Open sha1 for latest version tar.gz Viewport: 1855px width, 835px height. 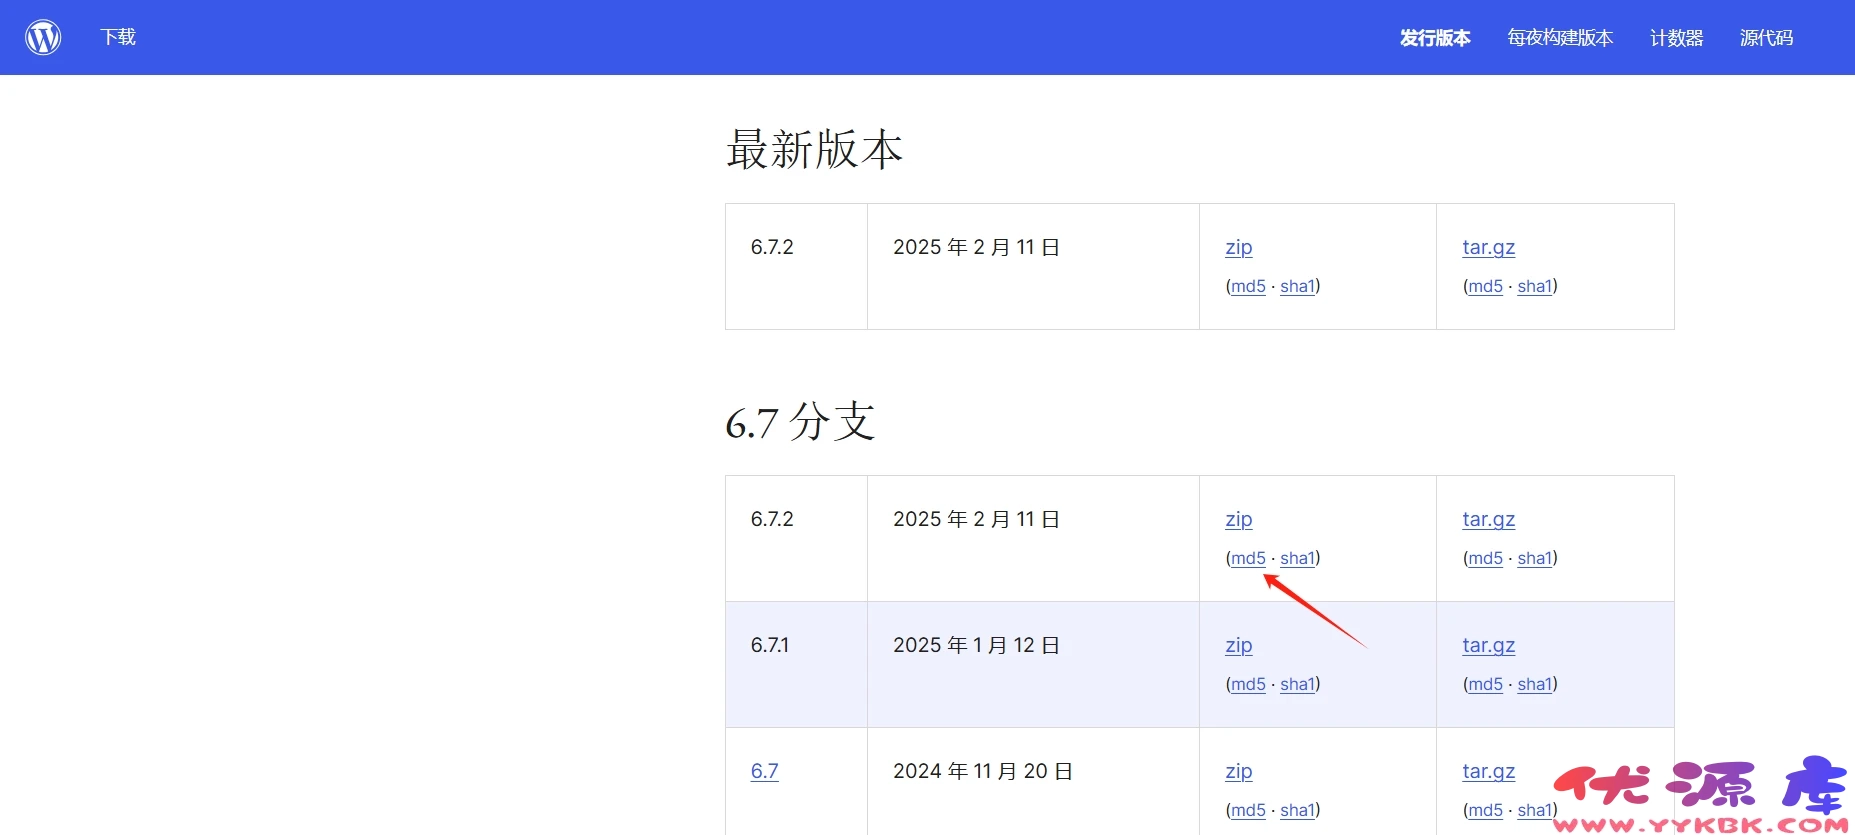coord(1534,286)
